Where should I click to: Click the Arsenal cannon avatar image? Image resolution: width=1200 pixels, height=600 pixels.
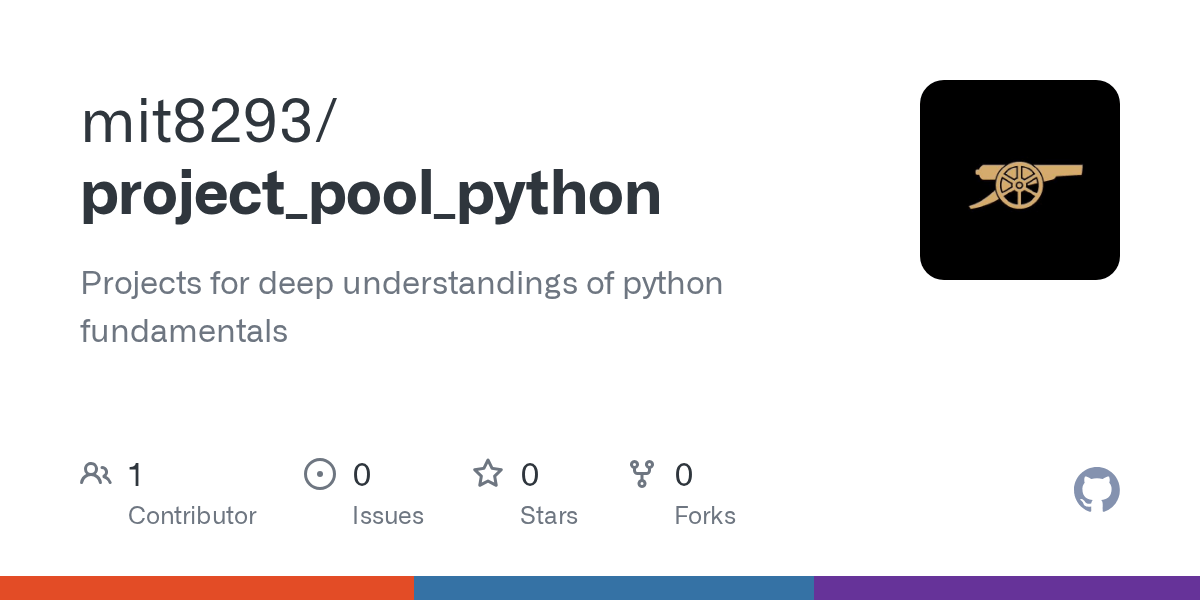coord(1020,179)
